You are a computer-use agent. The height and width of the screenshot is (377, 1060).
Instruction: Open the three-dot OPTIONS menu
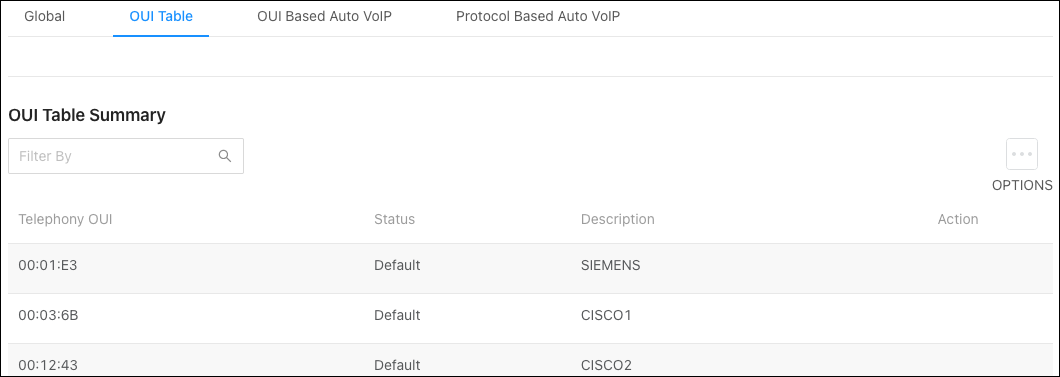(1021, 154)
